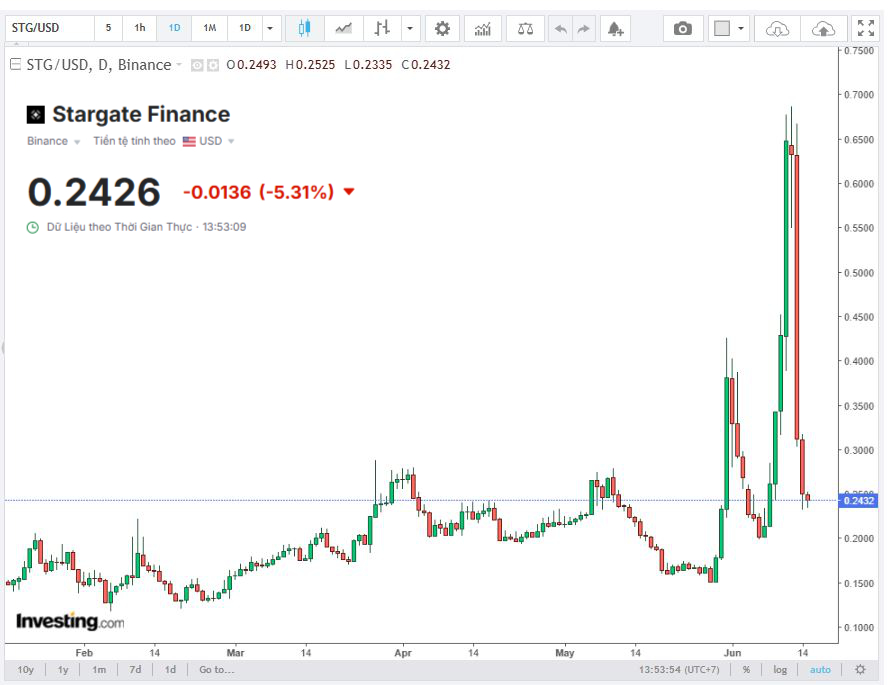
Task: Click the STG/USD symbol input field
Action: [x=50, y=28]
